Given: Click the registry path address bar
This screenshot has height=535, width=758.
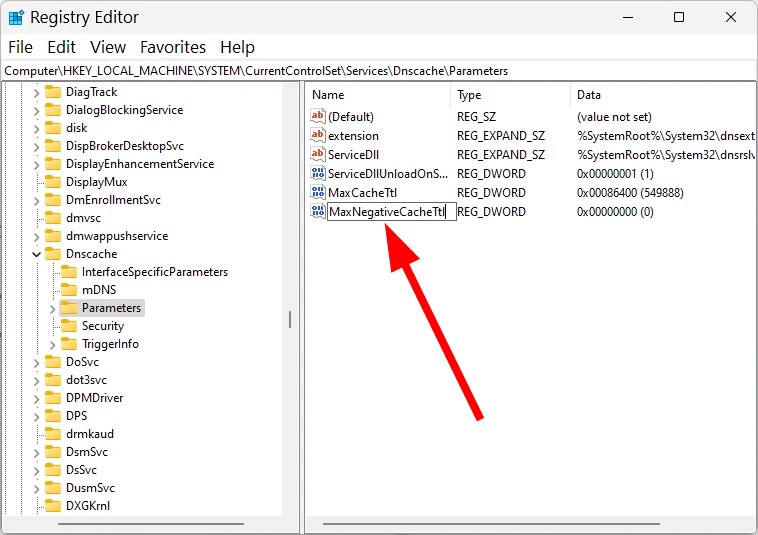Looking at the screenshot, I should pos(379,71).
